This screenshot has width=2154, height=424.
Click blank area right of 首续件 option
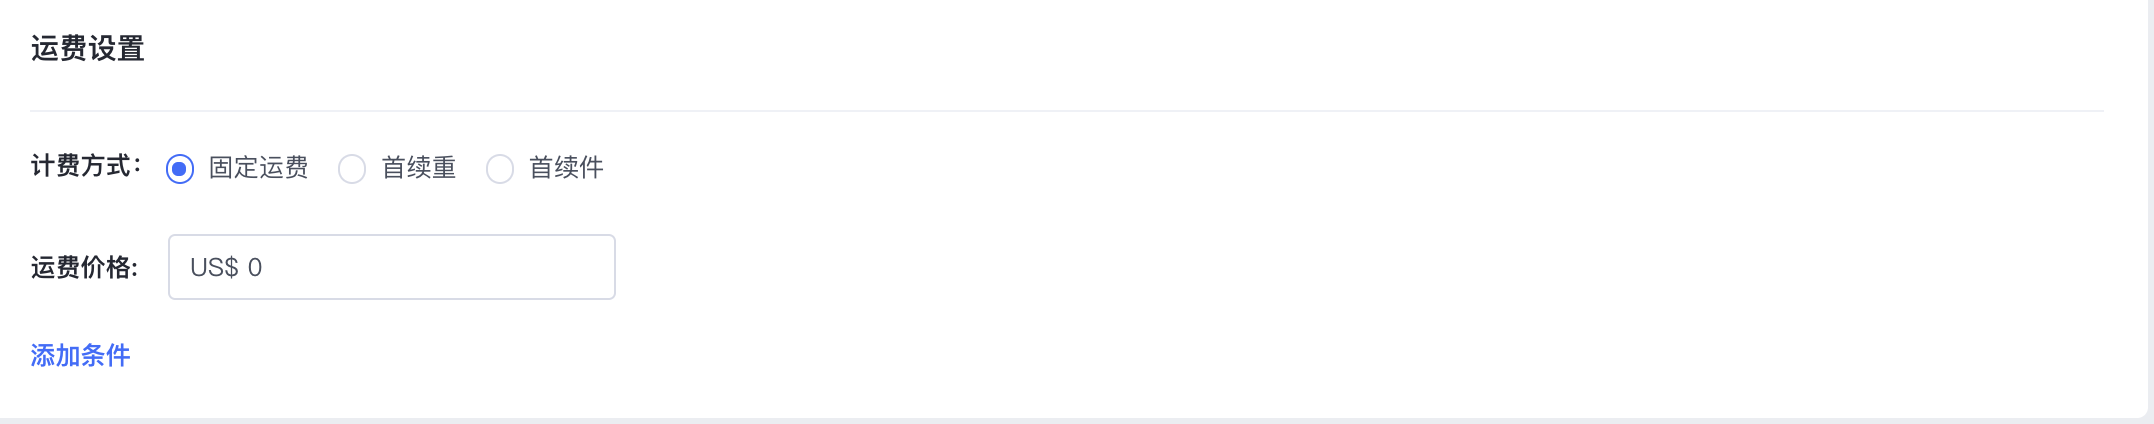click(1000, 168)
